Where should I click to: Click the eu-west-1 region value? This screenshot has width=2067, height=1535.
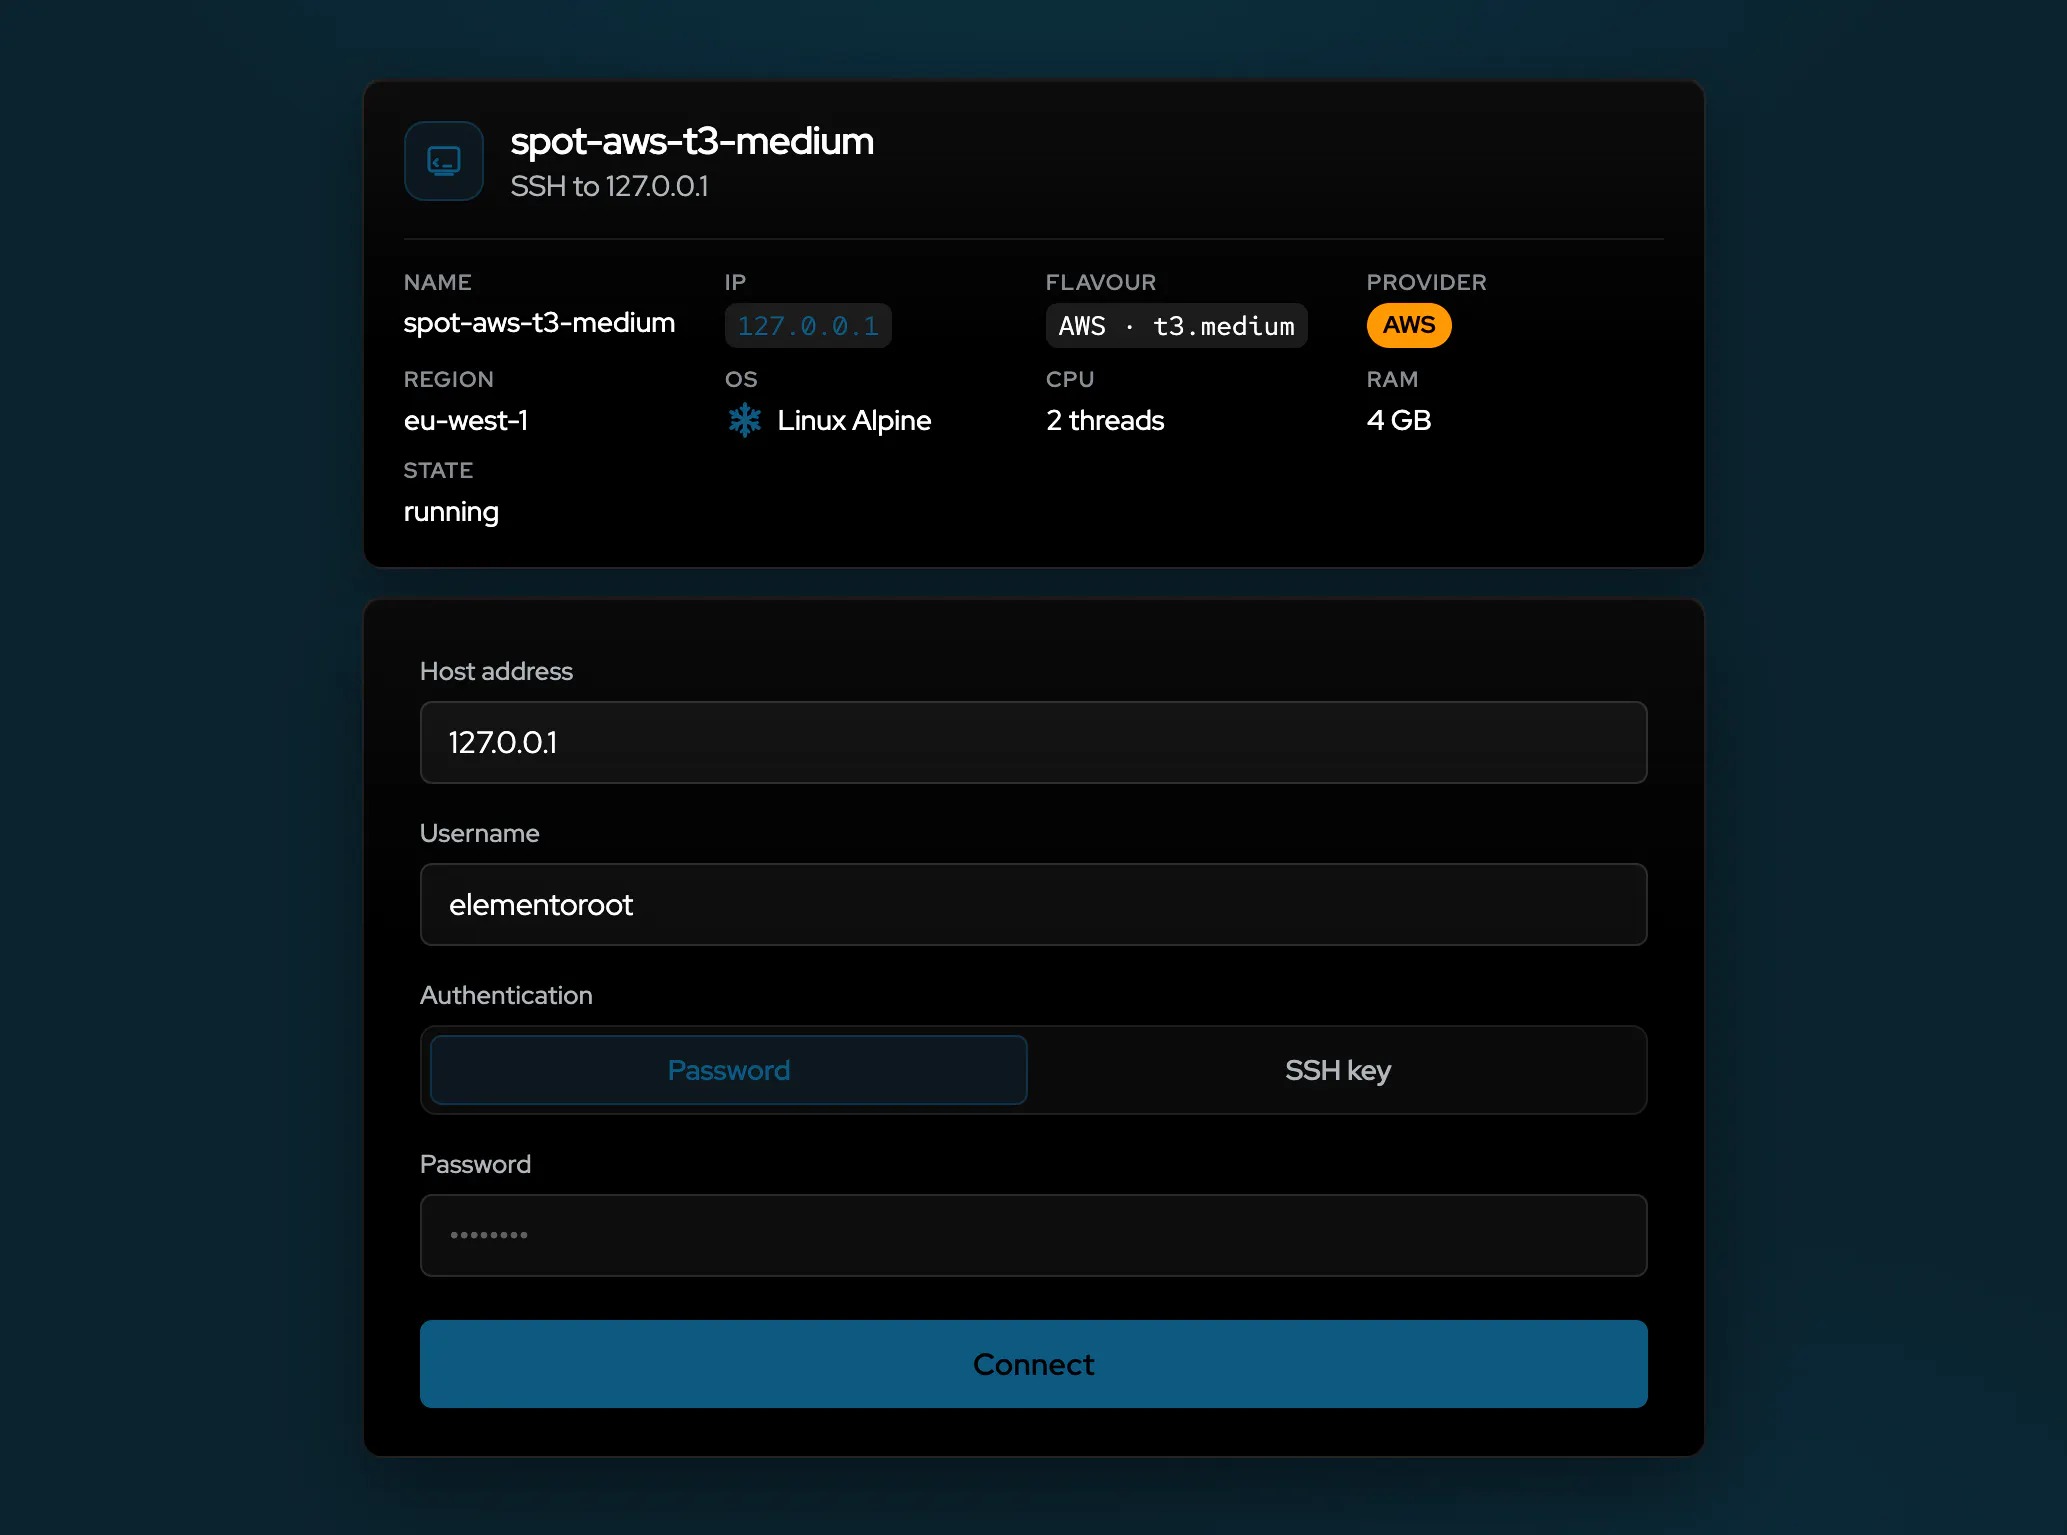pos(466,421)
